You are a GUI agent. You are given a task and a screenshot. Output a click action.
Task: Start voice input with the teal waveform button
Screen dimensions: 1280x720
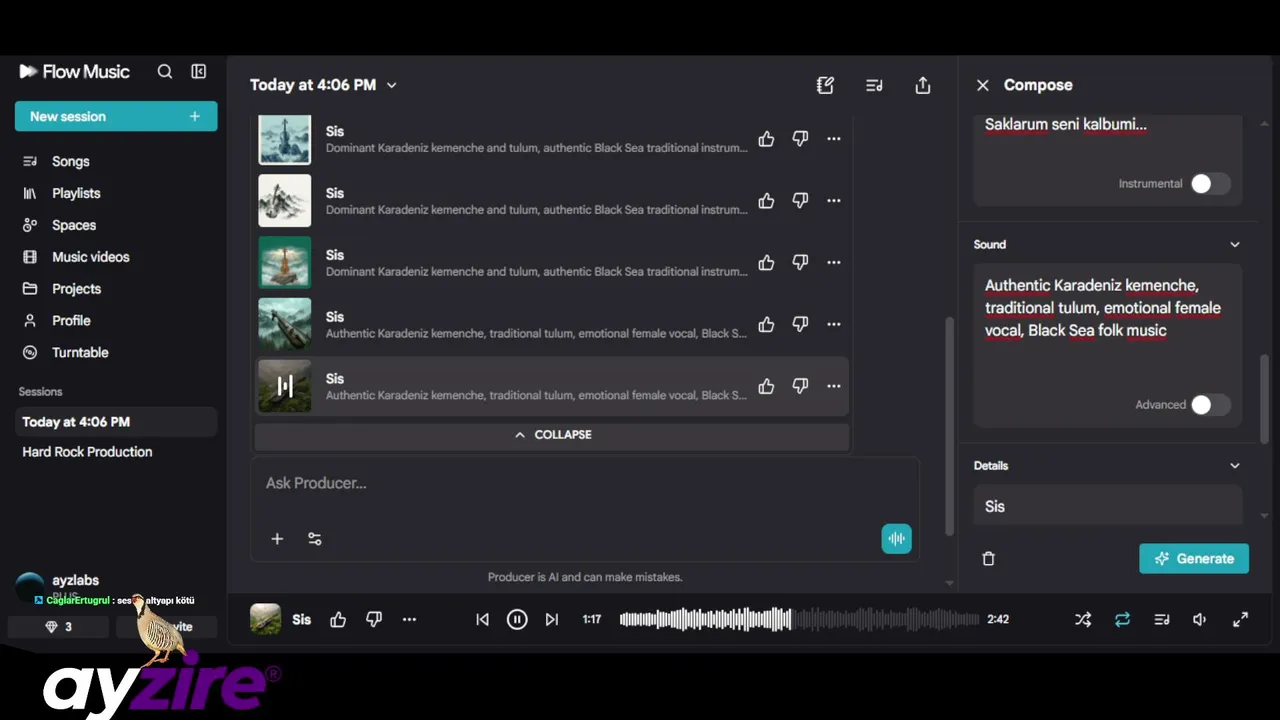[x=896, y=539]
